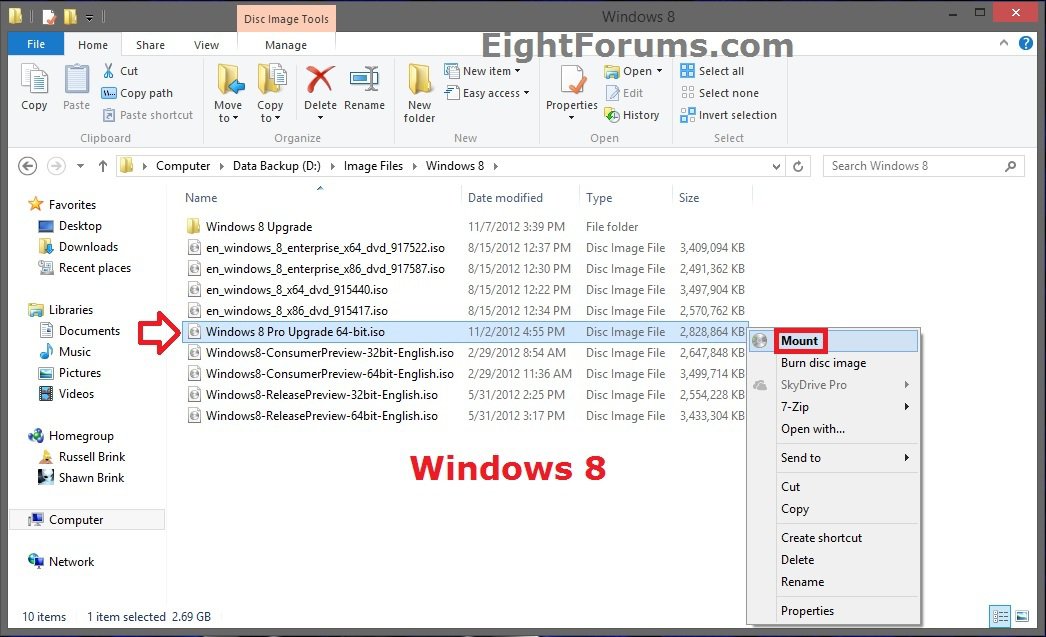Go up one folder level
1046x637 pixels.
103,165
